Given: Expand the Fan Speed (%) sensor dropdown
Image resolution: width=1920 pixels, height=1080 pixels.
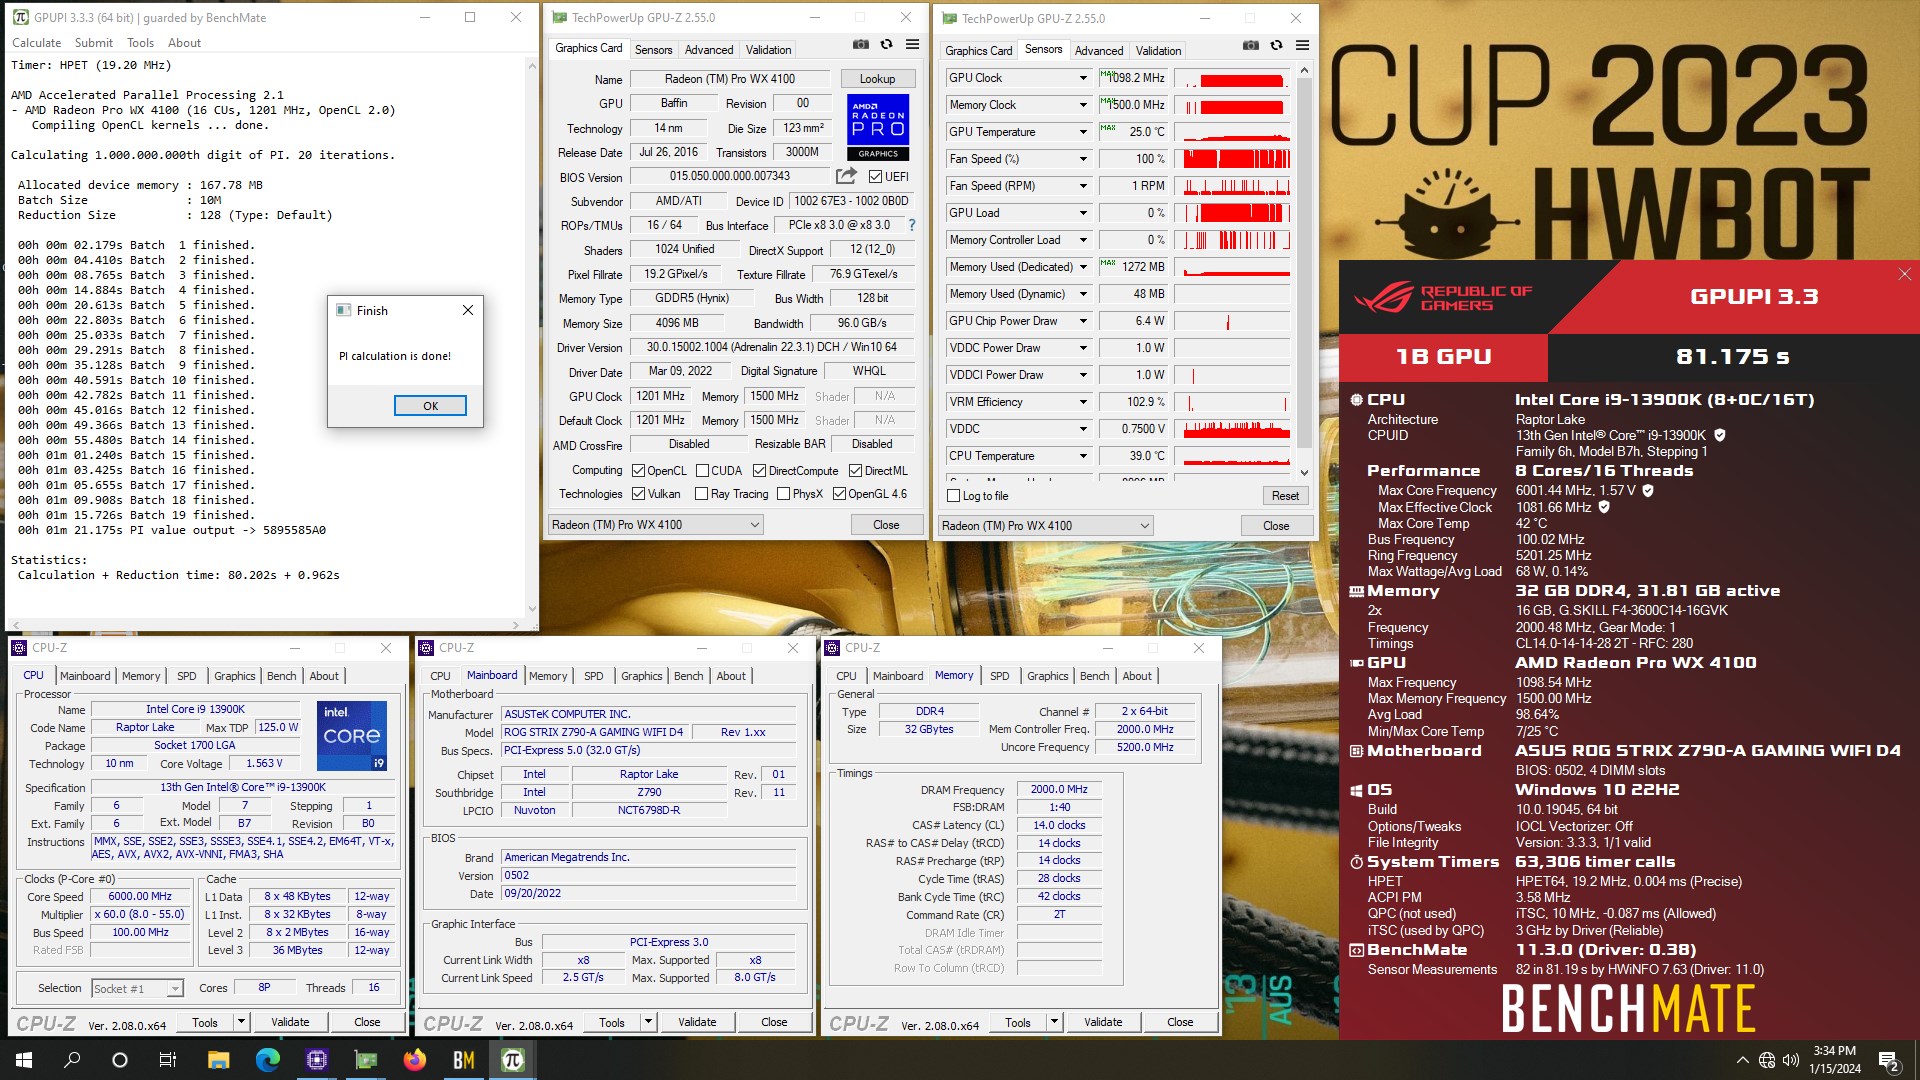Looking at the screenshot, I should pyautogui.click(x=1082, y=159).
